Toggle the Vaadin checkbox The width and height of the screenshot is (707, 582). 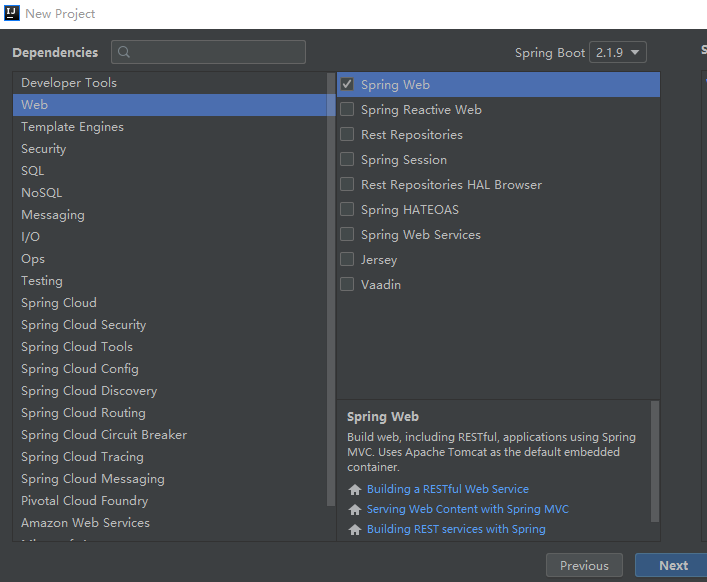(x=347, y=285)
